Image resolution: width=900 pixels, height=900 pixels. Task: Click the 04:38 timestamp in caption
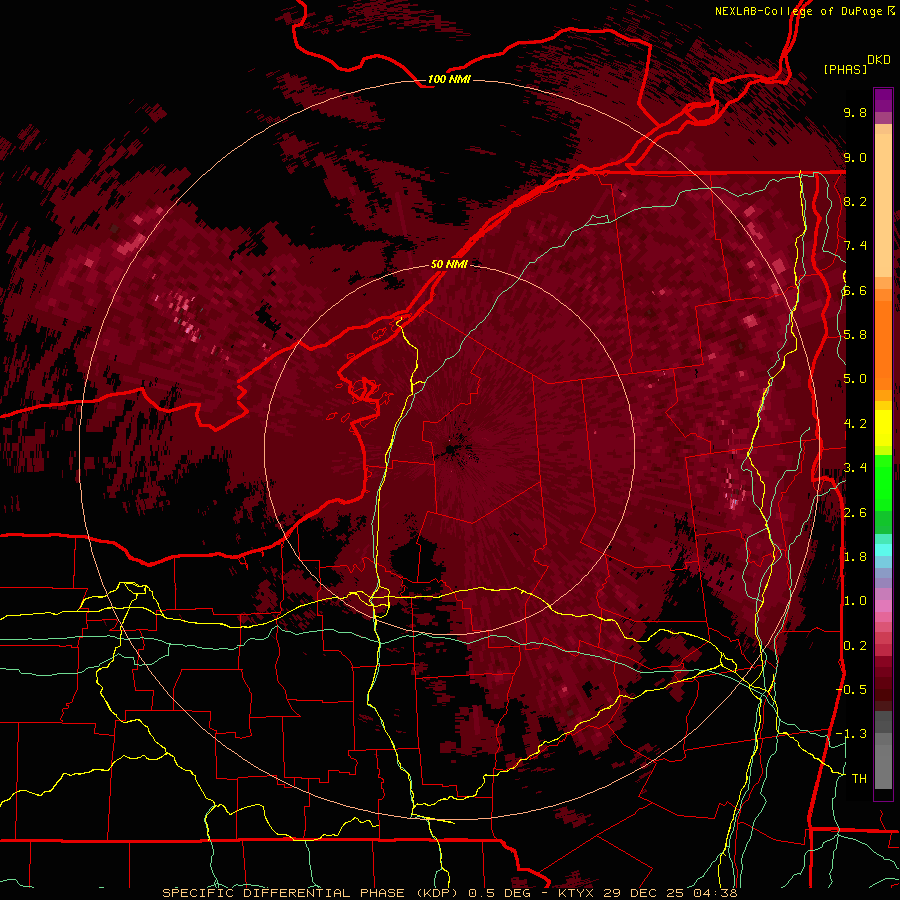point(714,893)
